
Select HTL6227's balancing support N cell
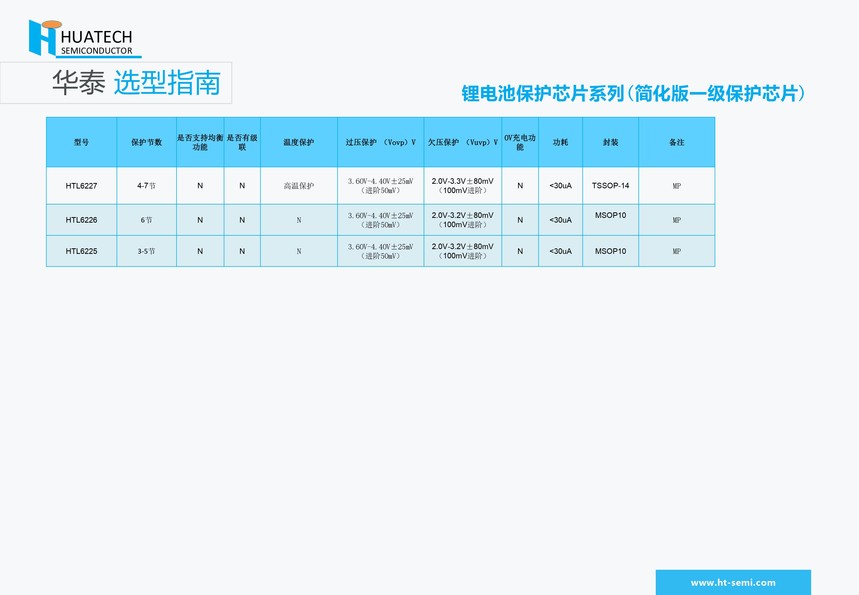coord(200,186)
